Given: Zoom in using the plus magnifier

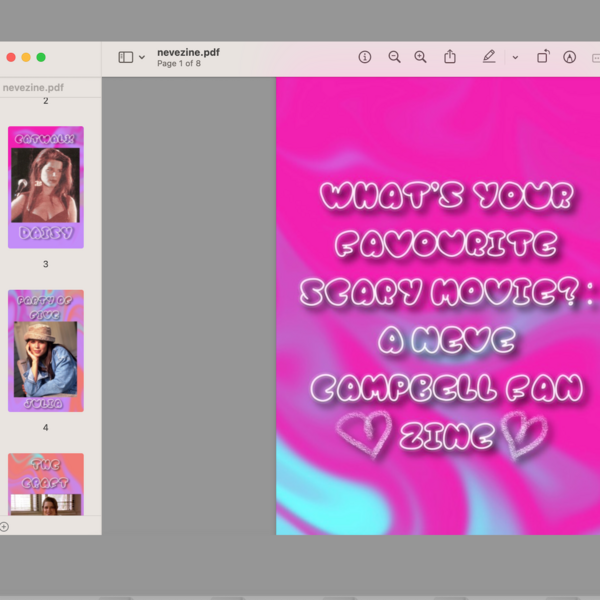Looking at the screenshot, I should pos(420,57).
